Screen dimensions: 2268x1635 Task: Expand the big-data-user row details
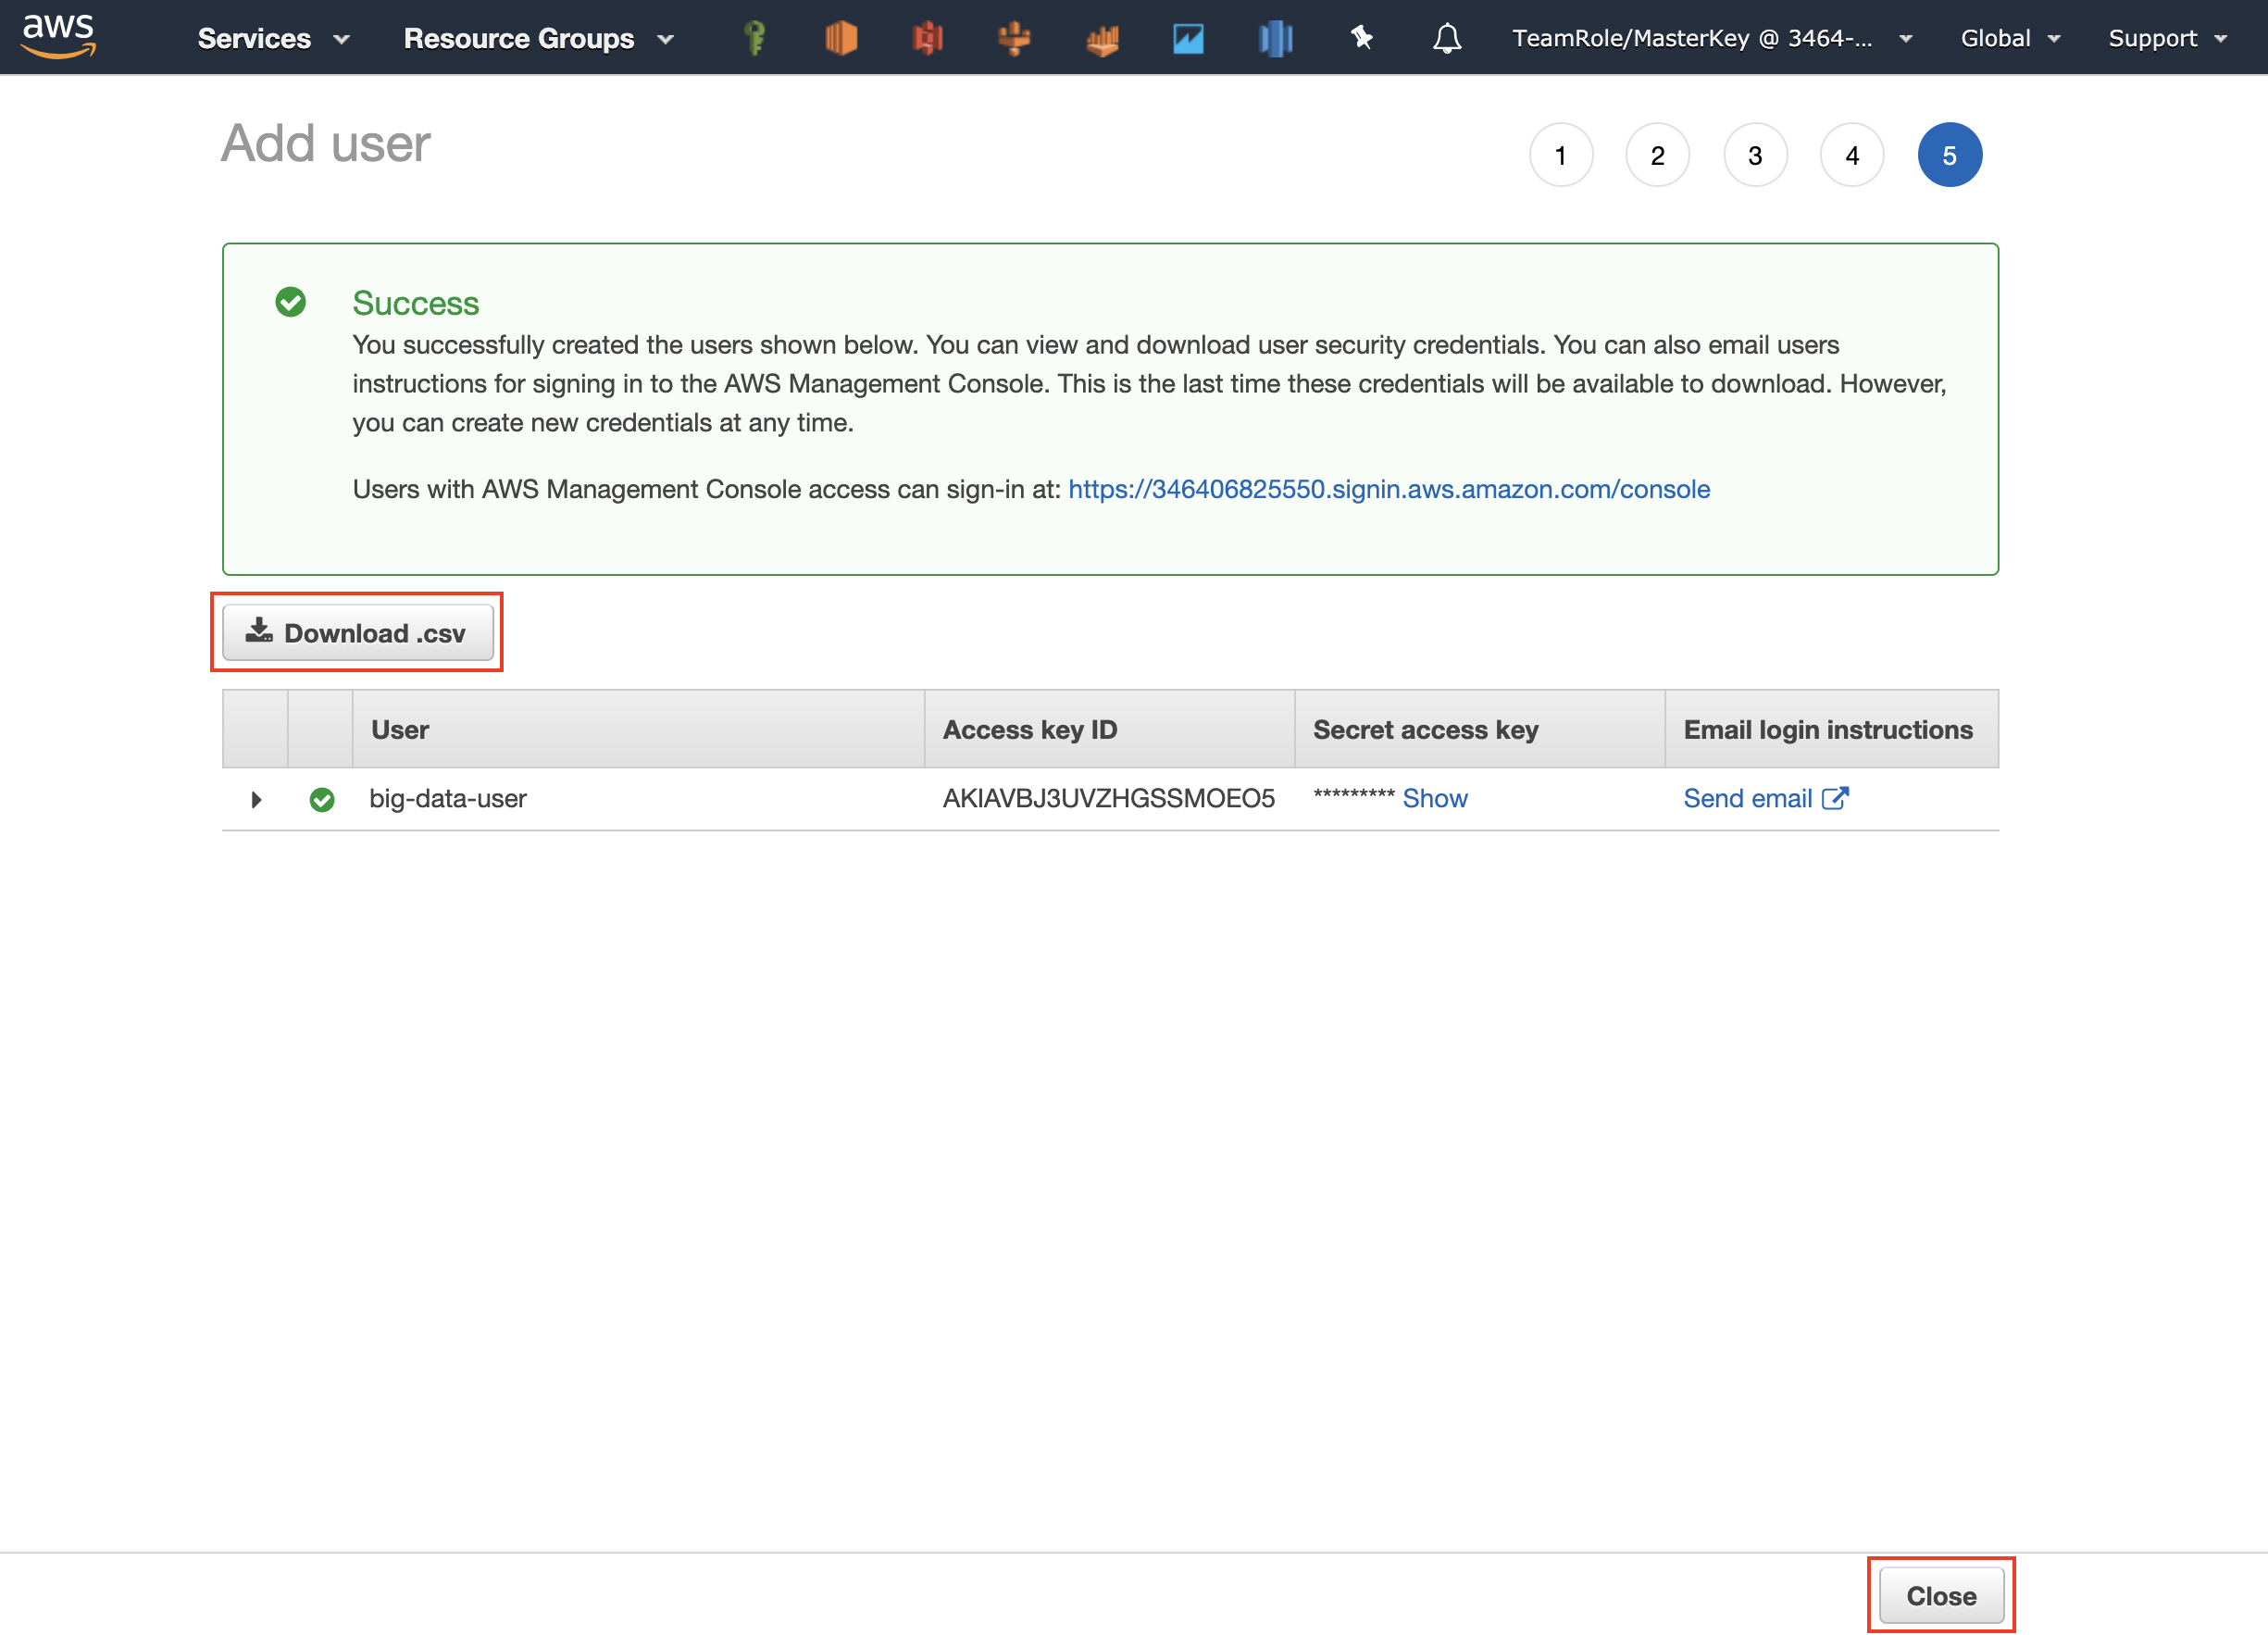pyautogui.click(x=256, y=799)
